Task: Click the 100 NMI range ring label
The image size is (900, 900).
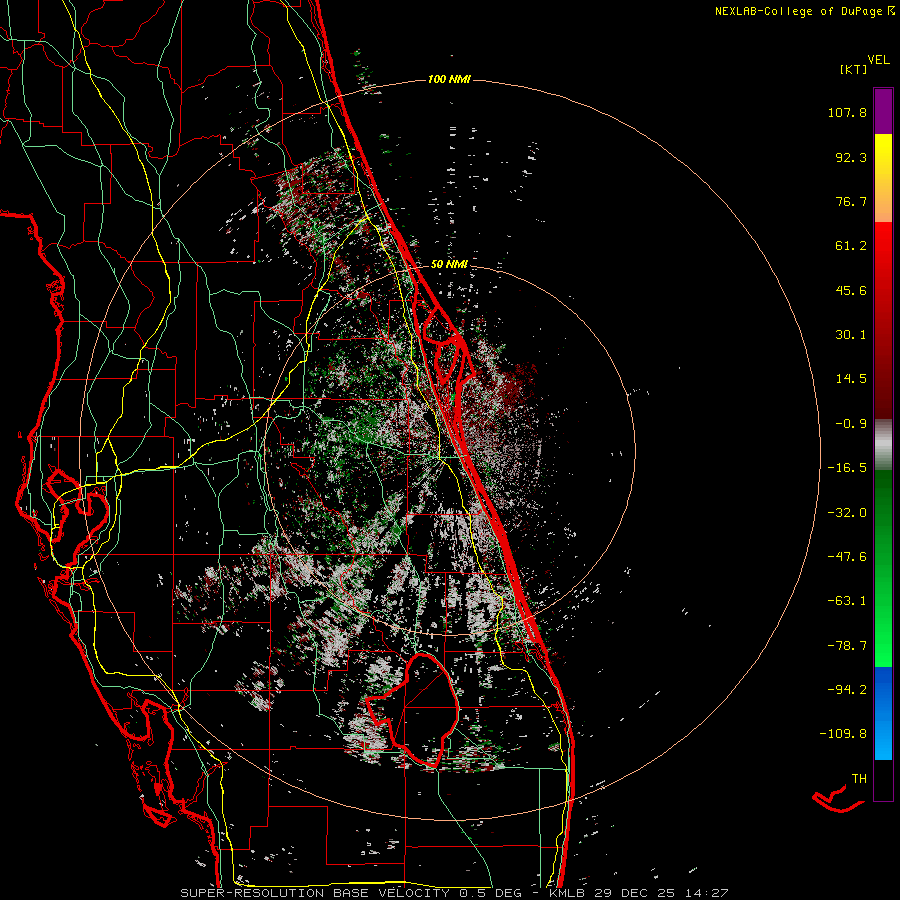Action: click(449, 79)
